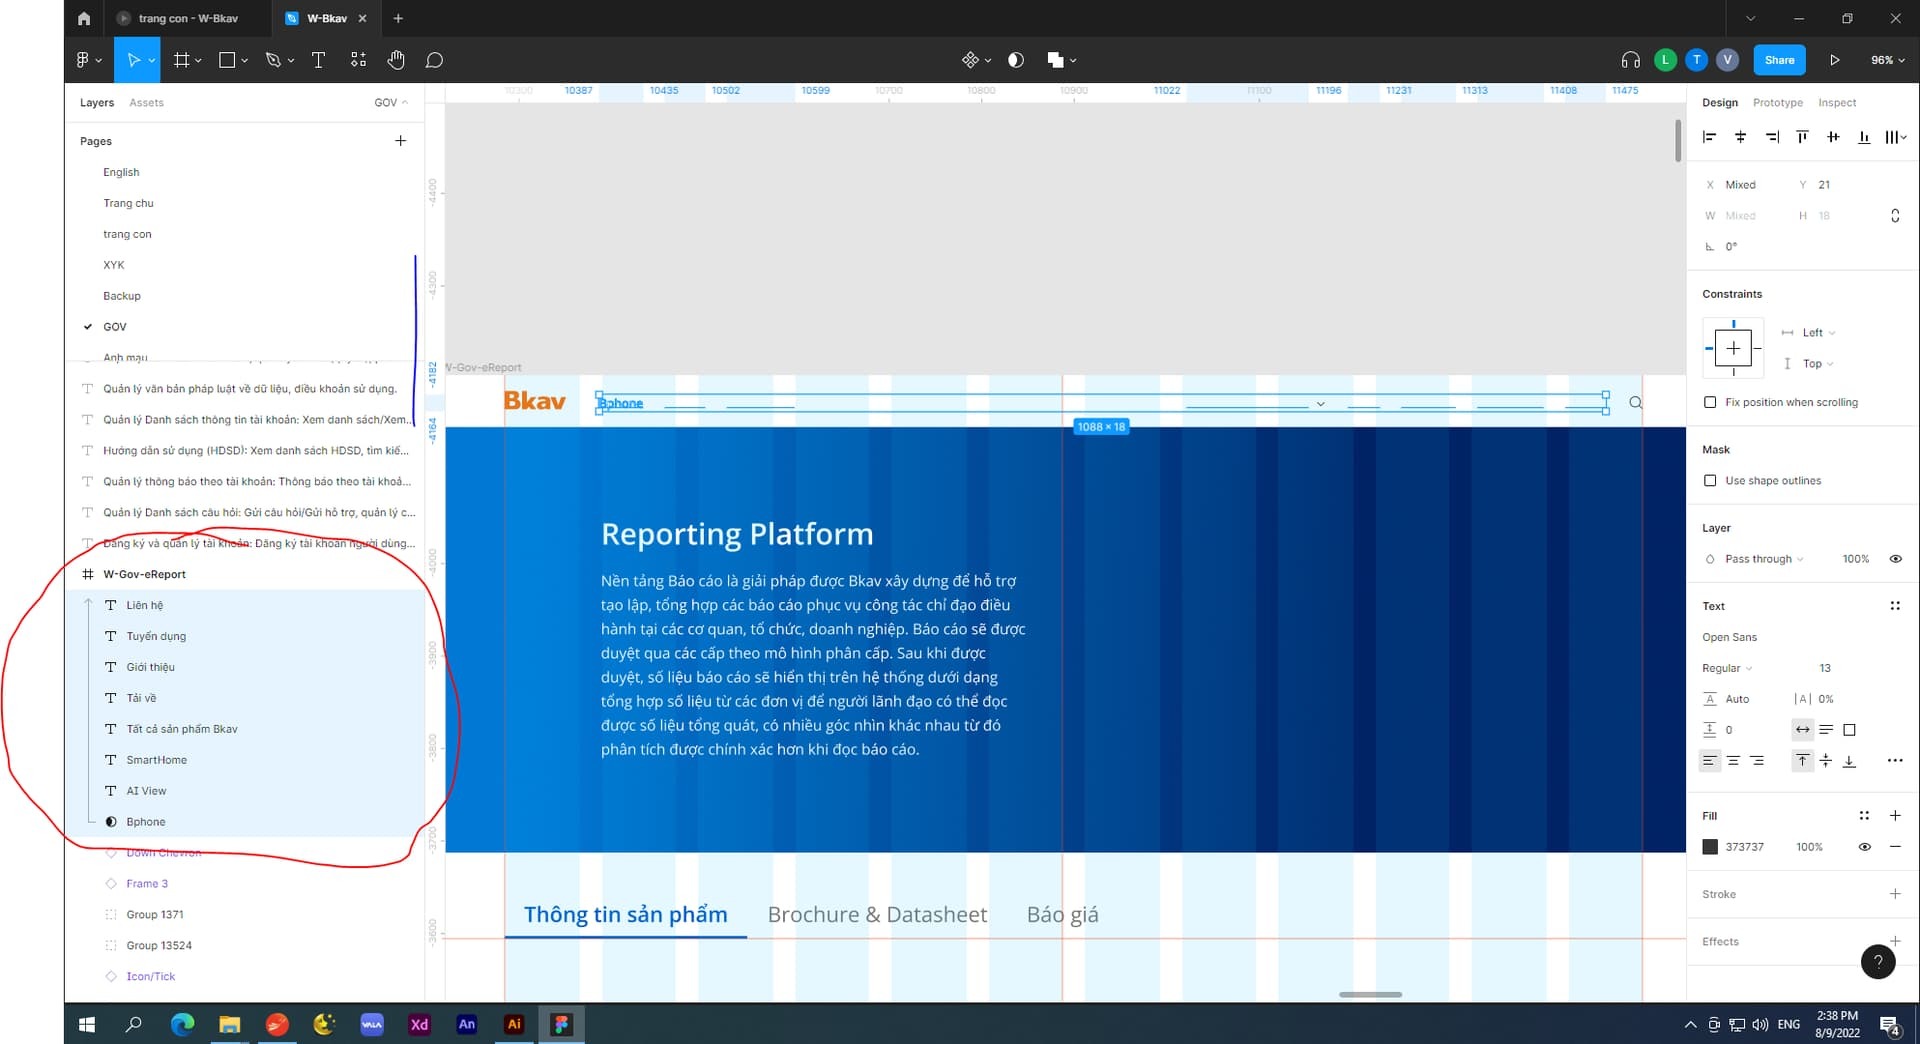The width and height of the screenshot is (1920, 1044).
Task: Click the Boolean union icon
Action: (x=1055, y=60)
